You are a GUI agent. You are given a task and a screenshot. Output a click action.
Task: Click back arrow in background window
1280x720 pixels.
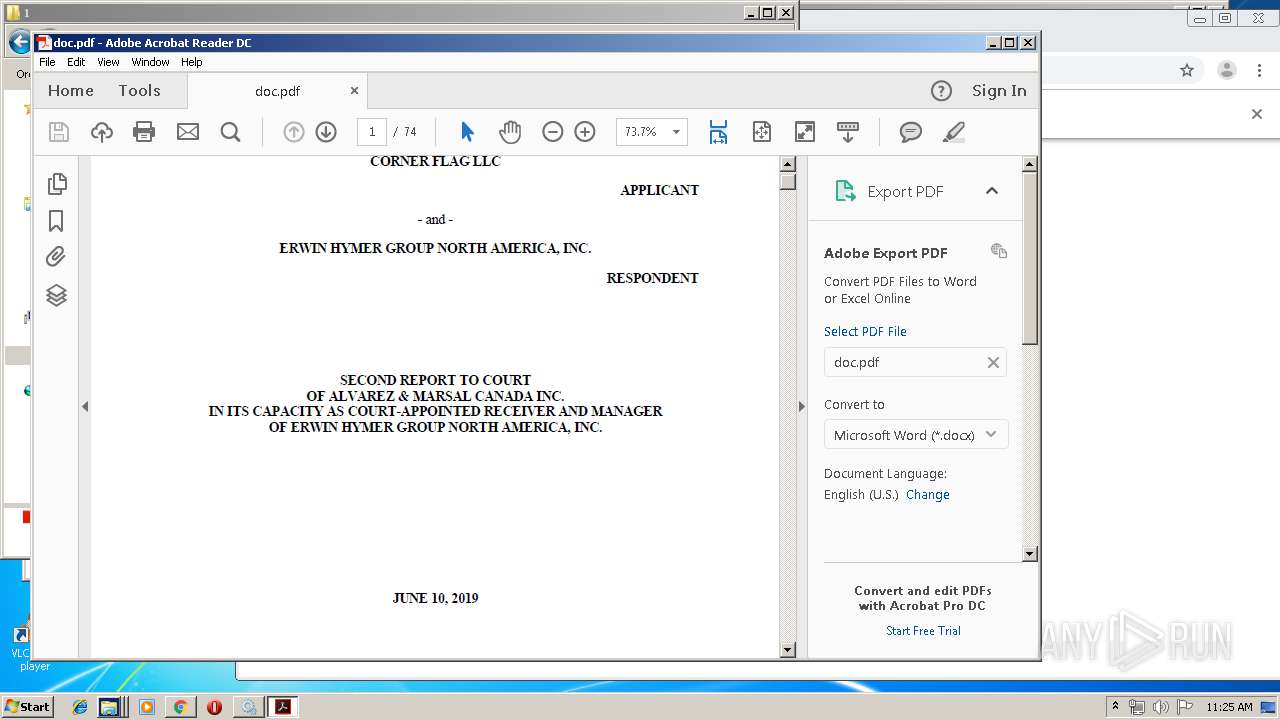click(x=19, y=42)
